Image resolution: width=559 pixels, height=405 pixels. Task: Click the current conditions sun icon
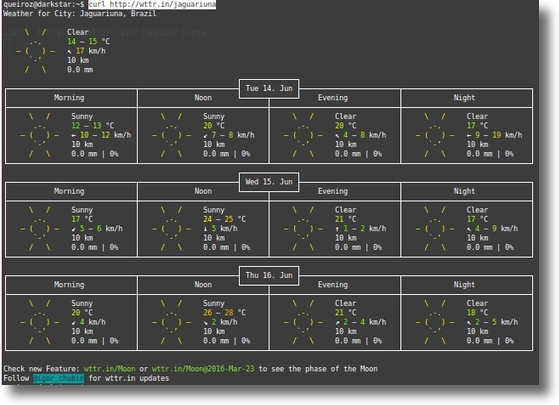pos(35,51)
